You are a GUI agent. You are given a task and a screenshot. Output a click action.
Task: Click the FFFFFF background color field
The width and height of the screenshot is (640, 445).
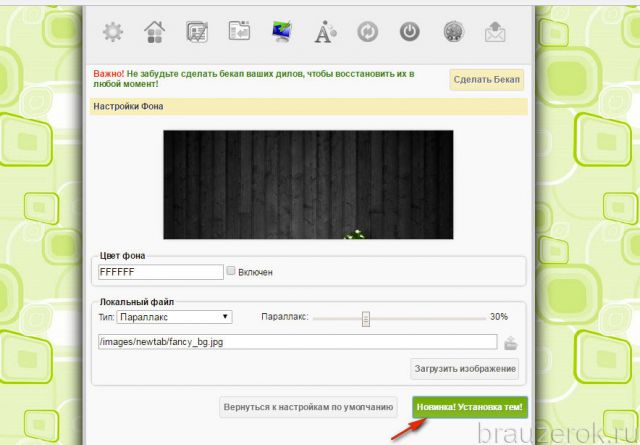pyautogui.click(x=161, y=272)
